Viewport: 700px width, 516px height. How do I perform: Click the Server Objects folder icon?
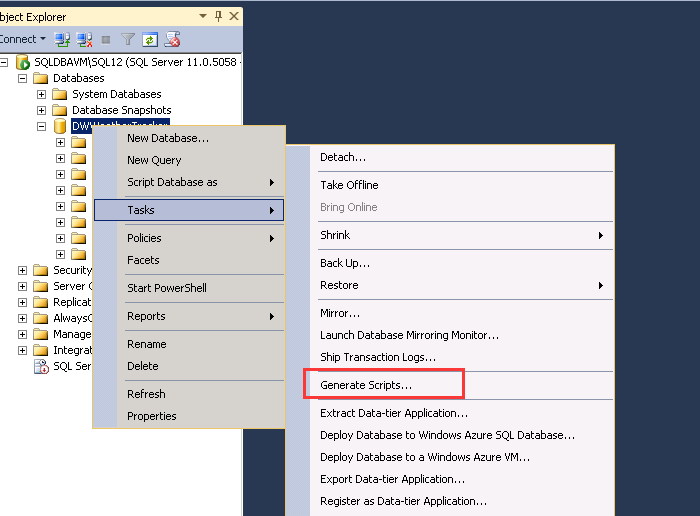[41, 286]
